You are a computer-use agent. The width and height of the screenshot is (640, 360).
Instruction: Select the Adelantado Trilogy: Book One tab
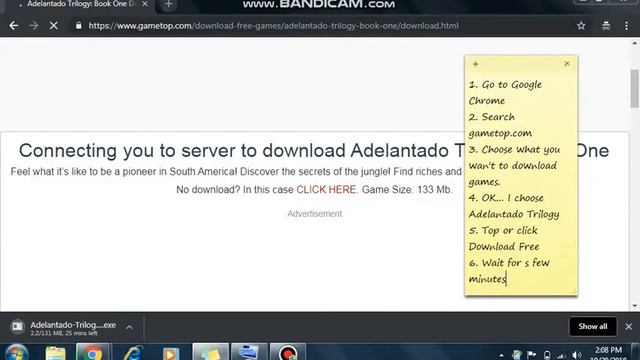[80, 4]
